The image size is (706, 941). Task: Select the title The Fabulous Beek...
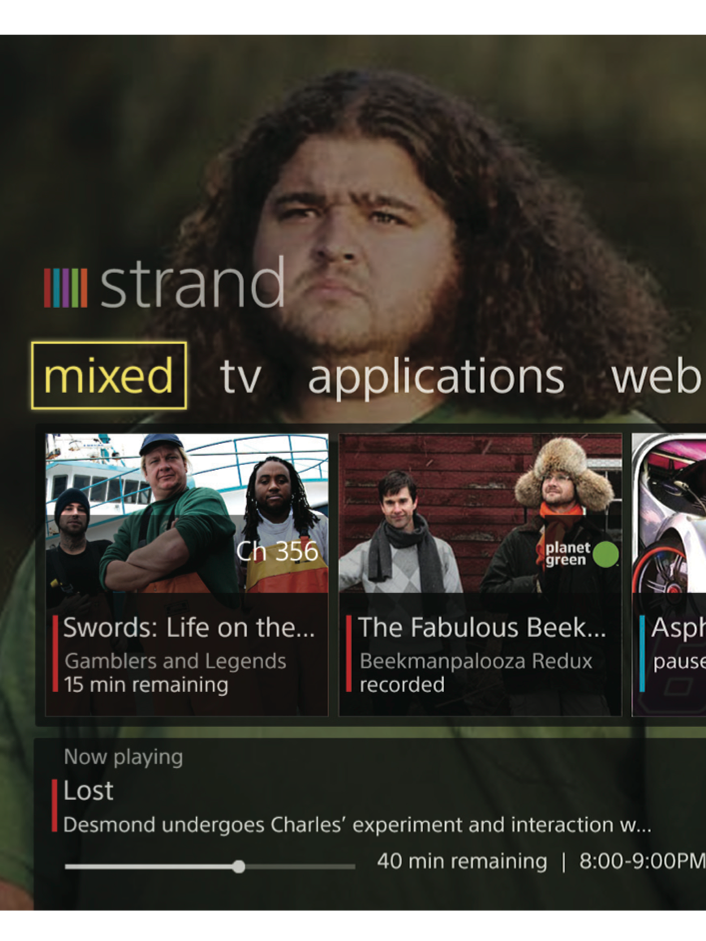[482, 628]
